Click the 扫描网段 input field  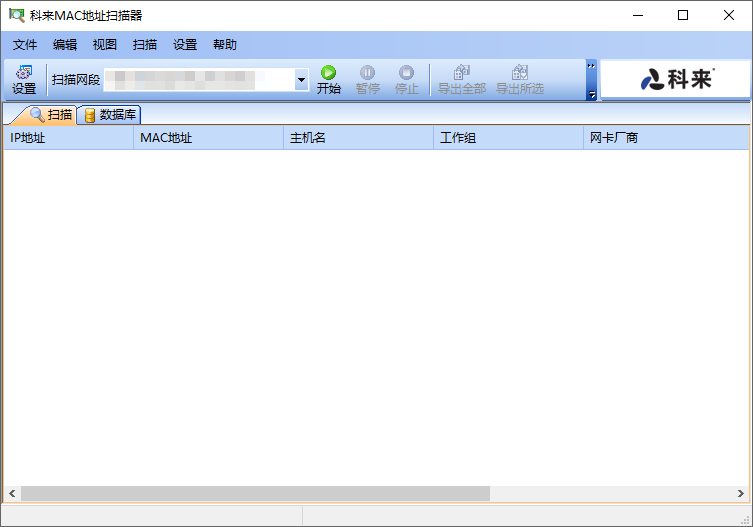coord(200,80)
